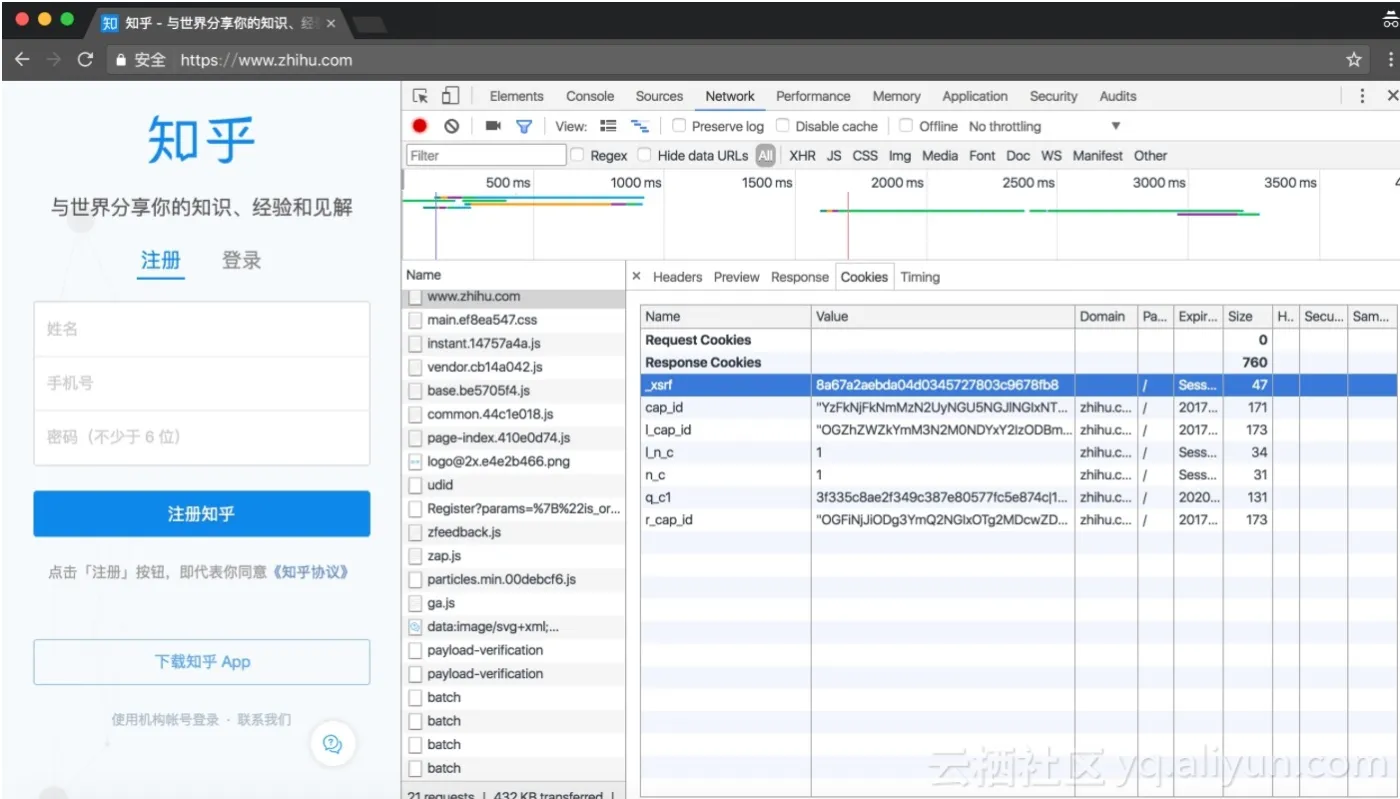Filter requests by XHR type
Screen dimensions: 1400x799
point(802,155)
